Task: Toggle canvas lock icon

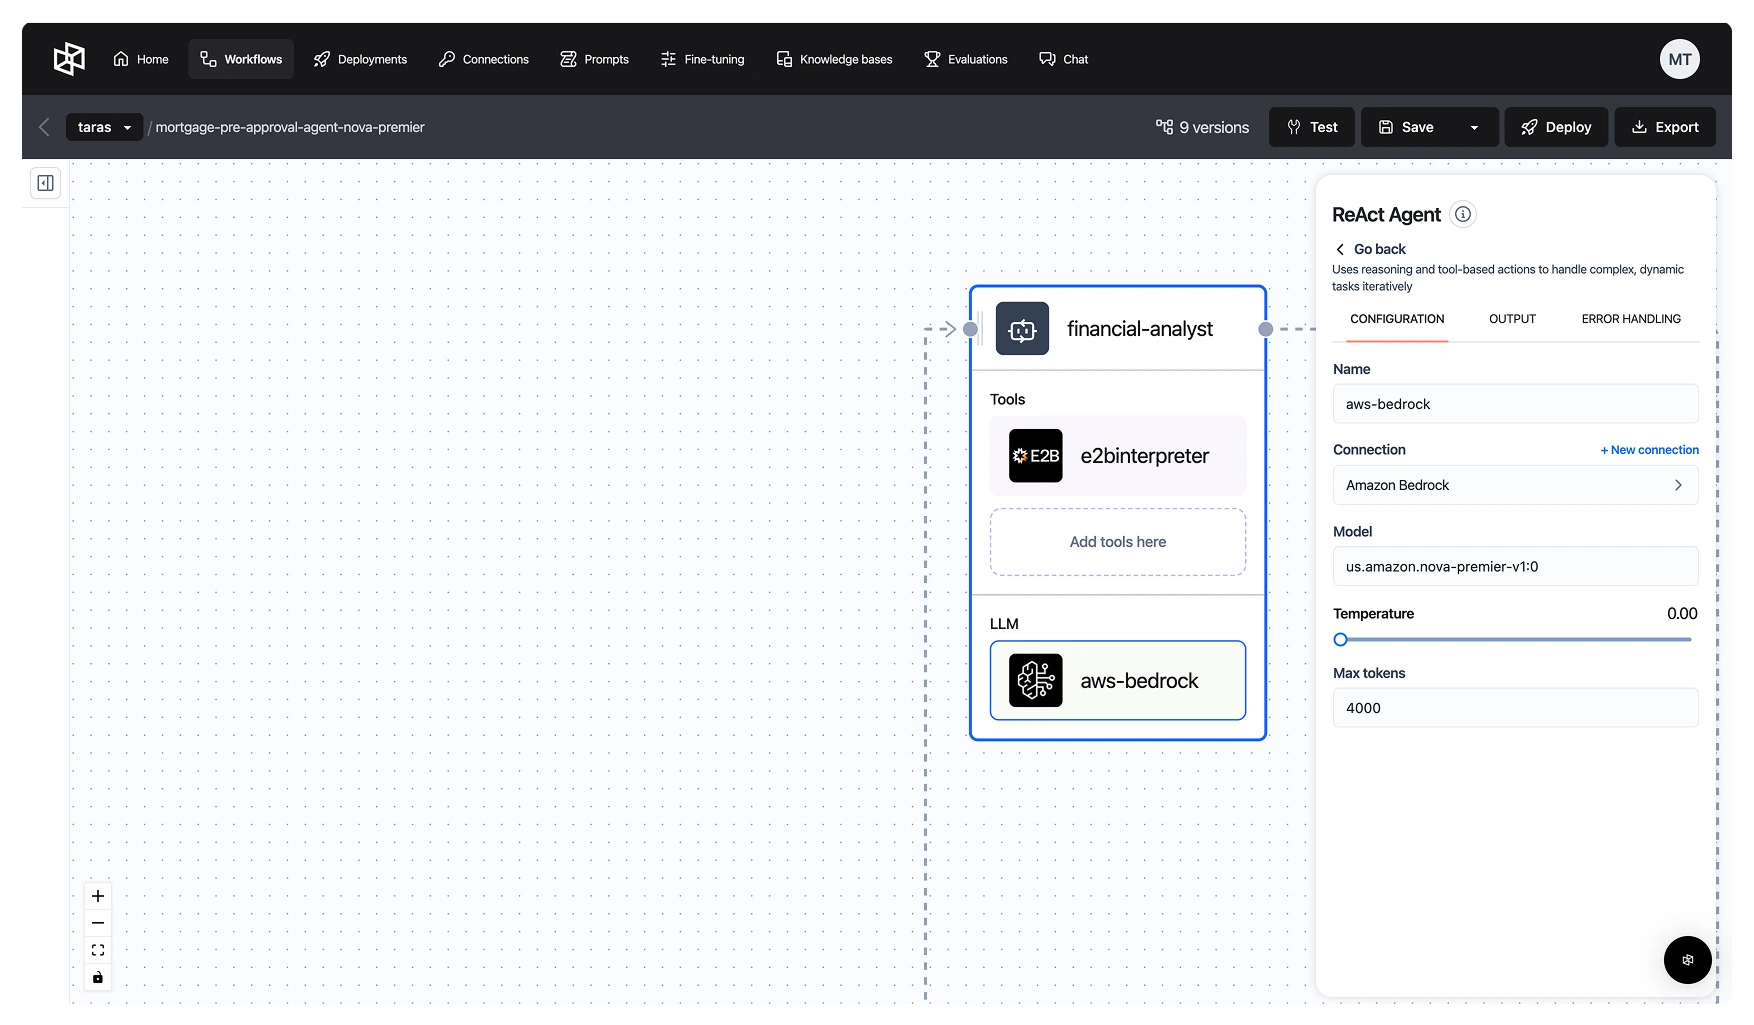Action: tap(98, 977)
